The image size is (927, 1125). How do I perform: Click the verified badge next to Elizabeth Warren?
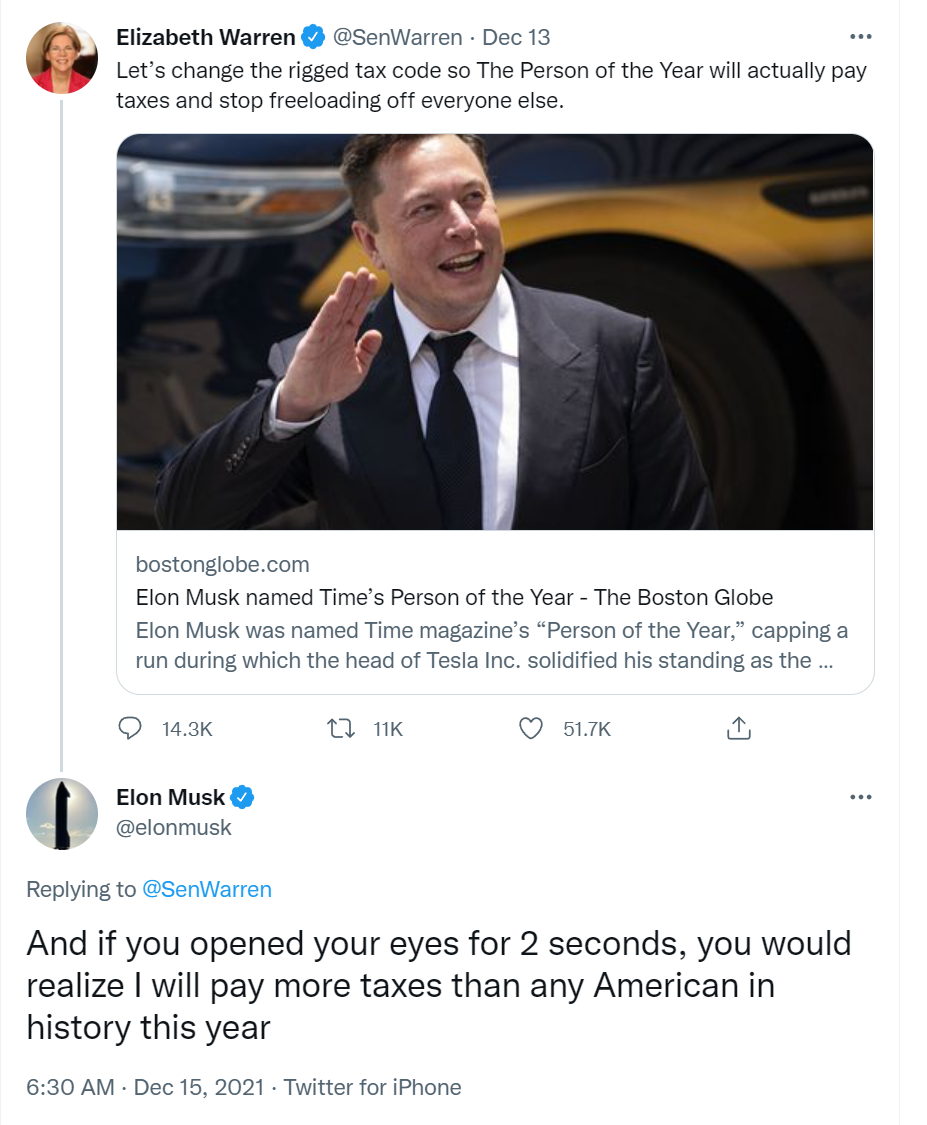click(311, 36)
